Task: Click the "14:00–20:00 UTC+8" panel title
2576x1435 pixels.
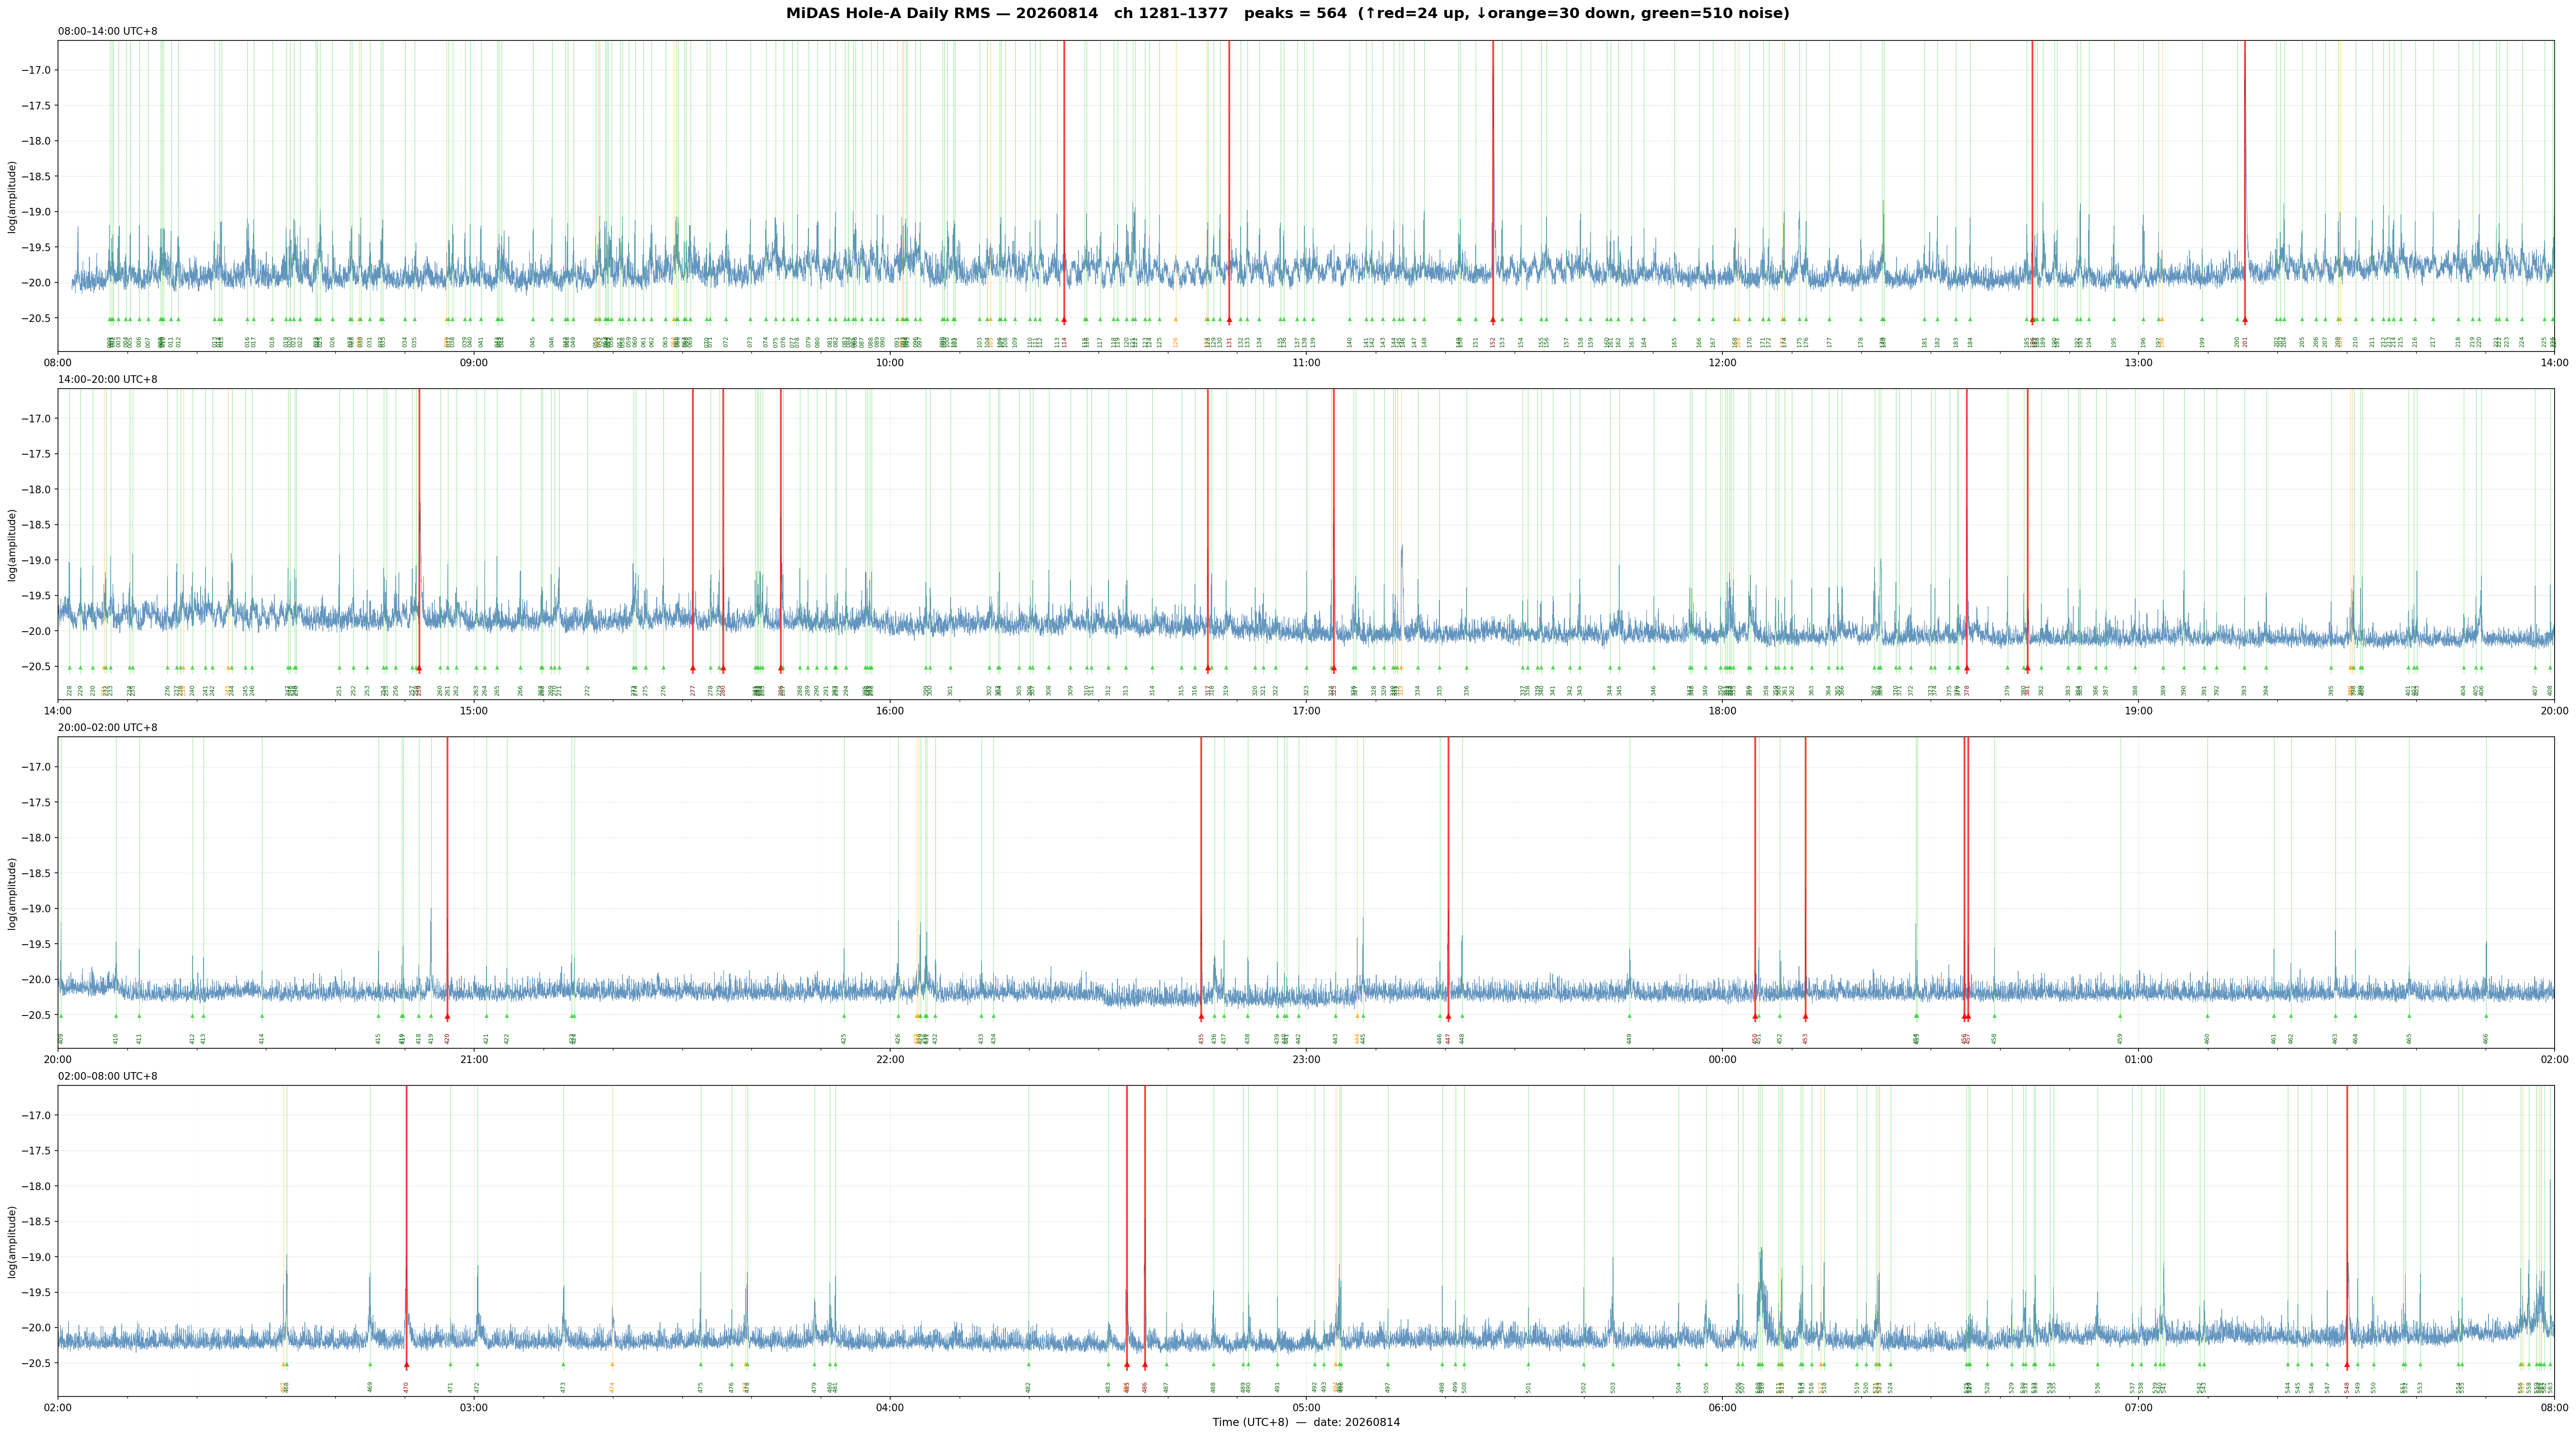Action: click(107, 379)
